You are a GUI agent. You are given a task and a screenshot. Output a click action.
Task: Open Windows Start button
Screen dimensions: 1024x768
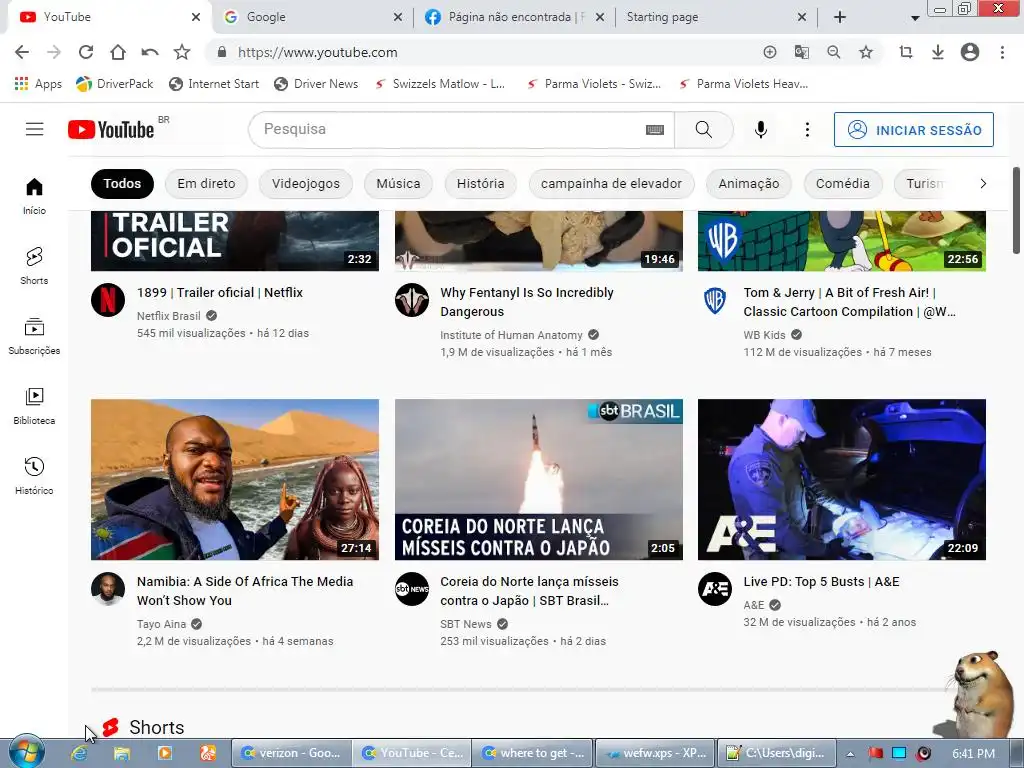click(26, 752)
